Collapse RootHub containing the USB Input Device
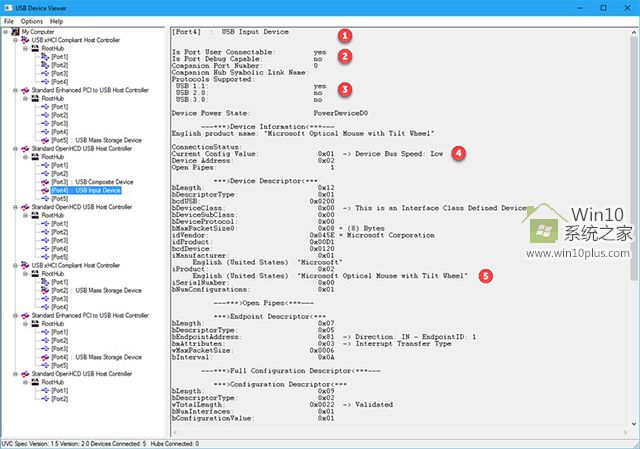The height and width of the screenshot is (449, 640). click(x=25, y=157)
